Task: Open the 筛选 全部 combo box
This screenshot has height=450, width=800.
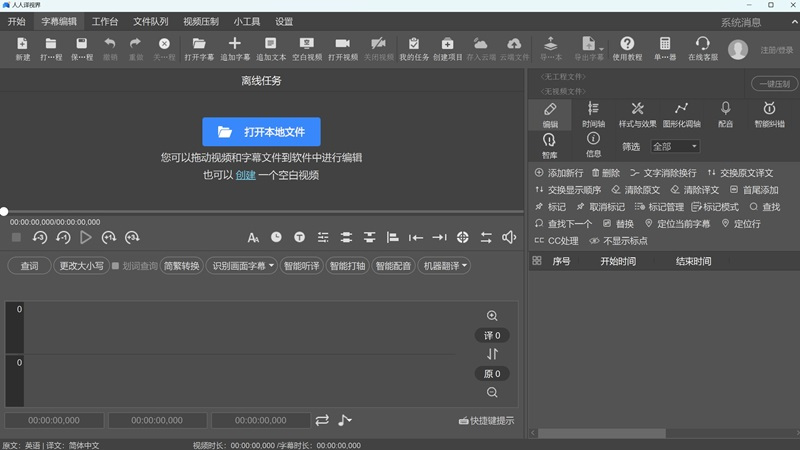Action: click(x=674, y=146)
